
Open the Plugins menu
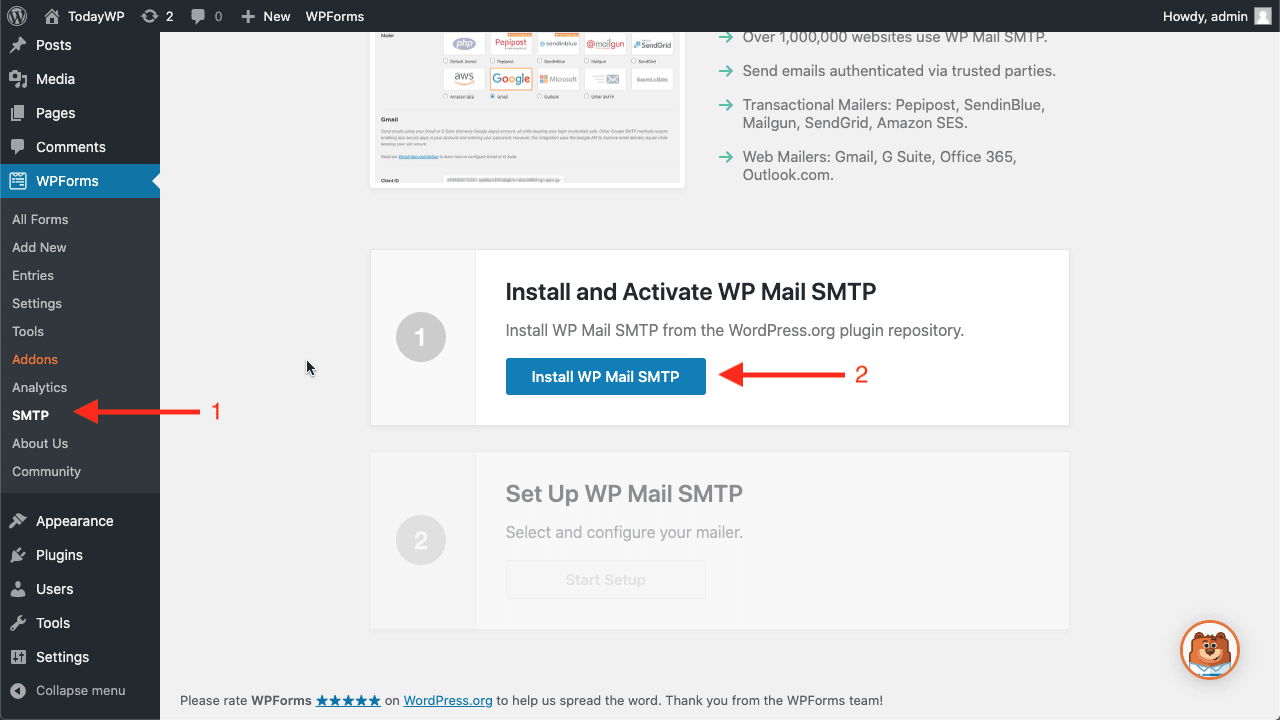[x=80, y=555]
